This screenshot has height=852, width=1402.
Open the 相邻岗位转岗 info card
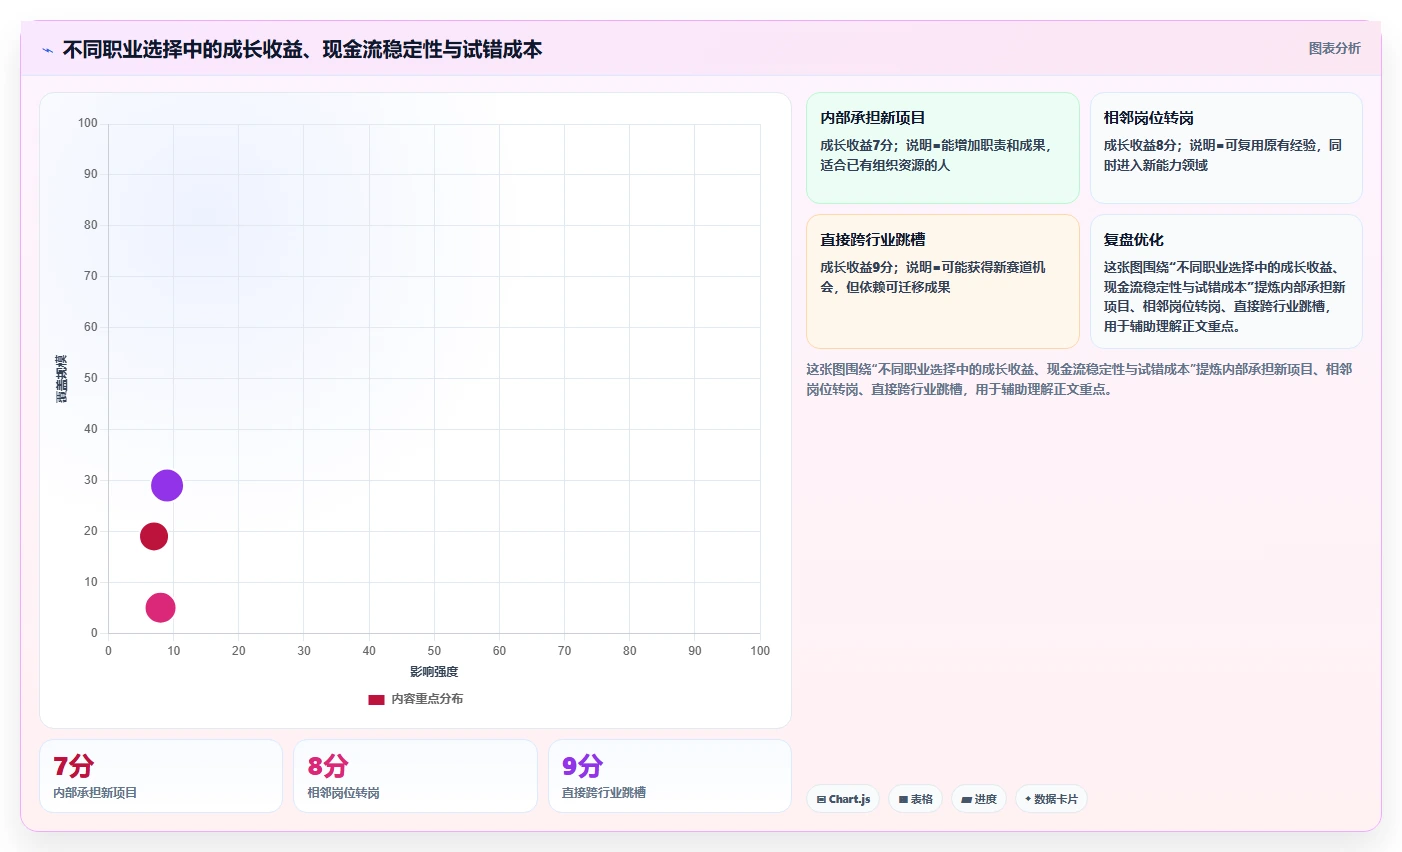click(x=1226, y=148)
